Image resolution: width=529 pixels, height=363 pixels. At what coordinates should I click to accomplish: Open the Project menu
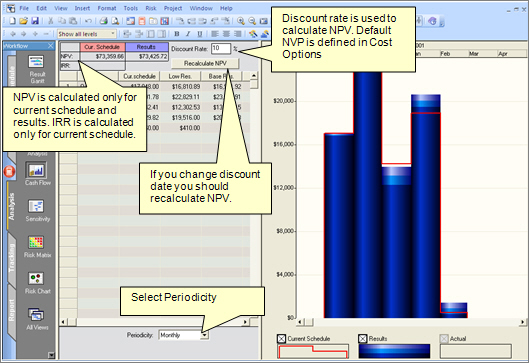coord(173,8)
